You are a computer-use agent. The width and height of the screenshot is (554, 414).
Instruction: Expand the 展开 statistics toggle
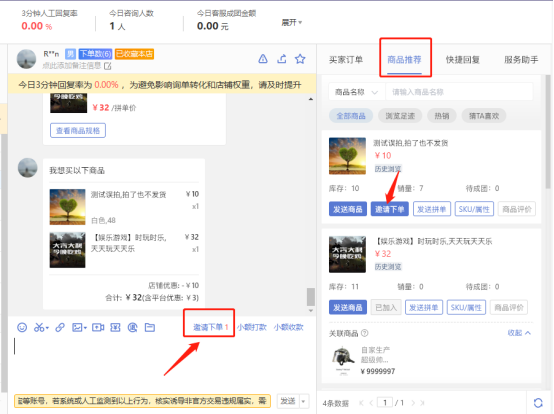pyautogui.click(x=291, y=23)
